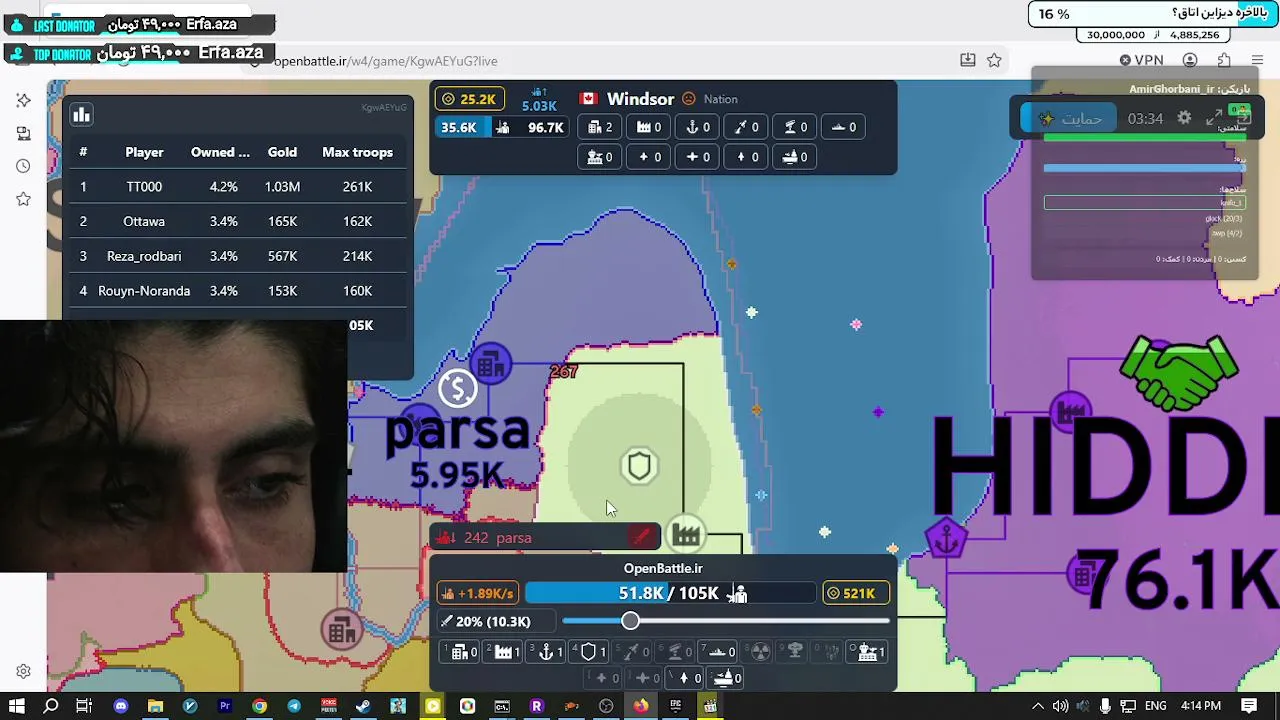
Task: Click the City build button in build bar
Action: click(x=461, y=652)
